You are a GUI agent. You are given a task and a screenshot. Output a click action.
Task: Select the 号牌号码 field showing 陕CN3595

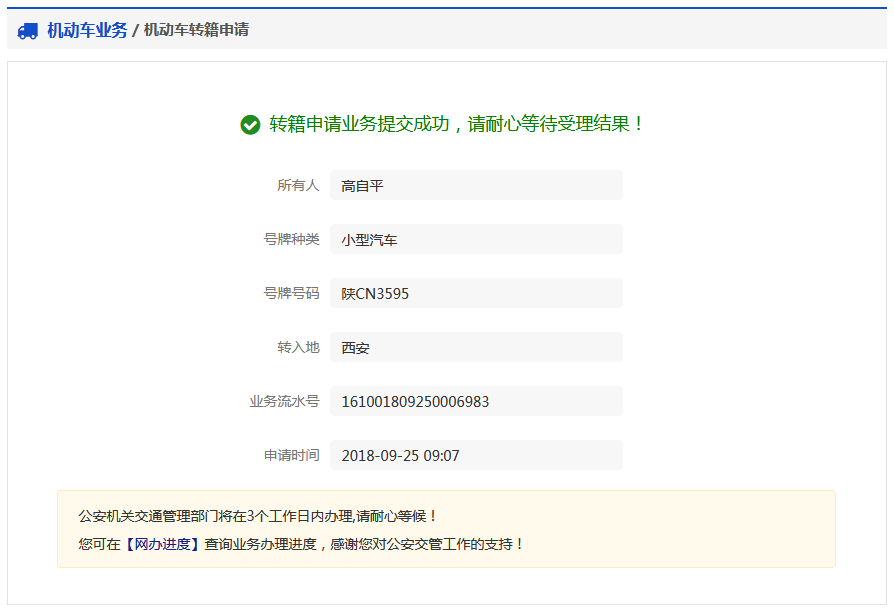pos(475,293)
